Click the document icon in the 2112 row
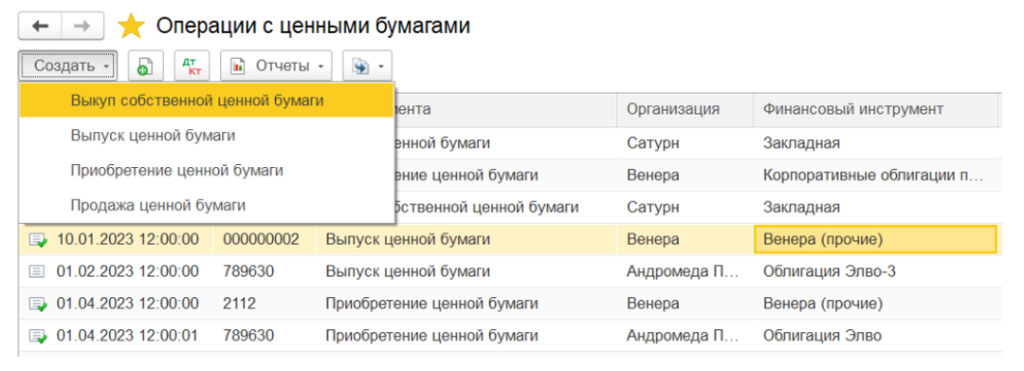Image resolution: width=1024 pixels, height=371 pixels. (38, 304)
